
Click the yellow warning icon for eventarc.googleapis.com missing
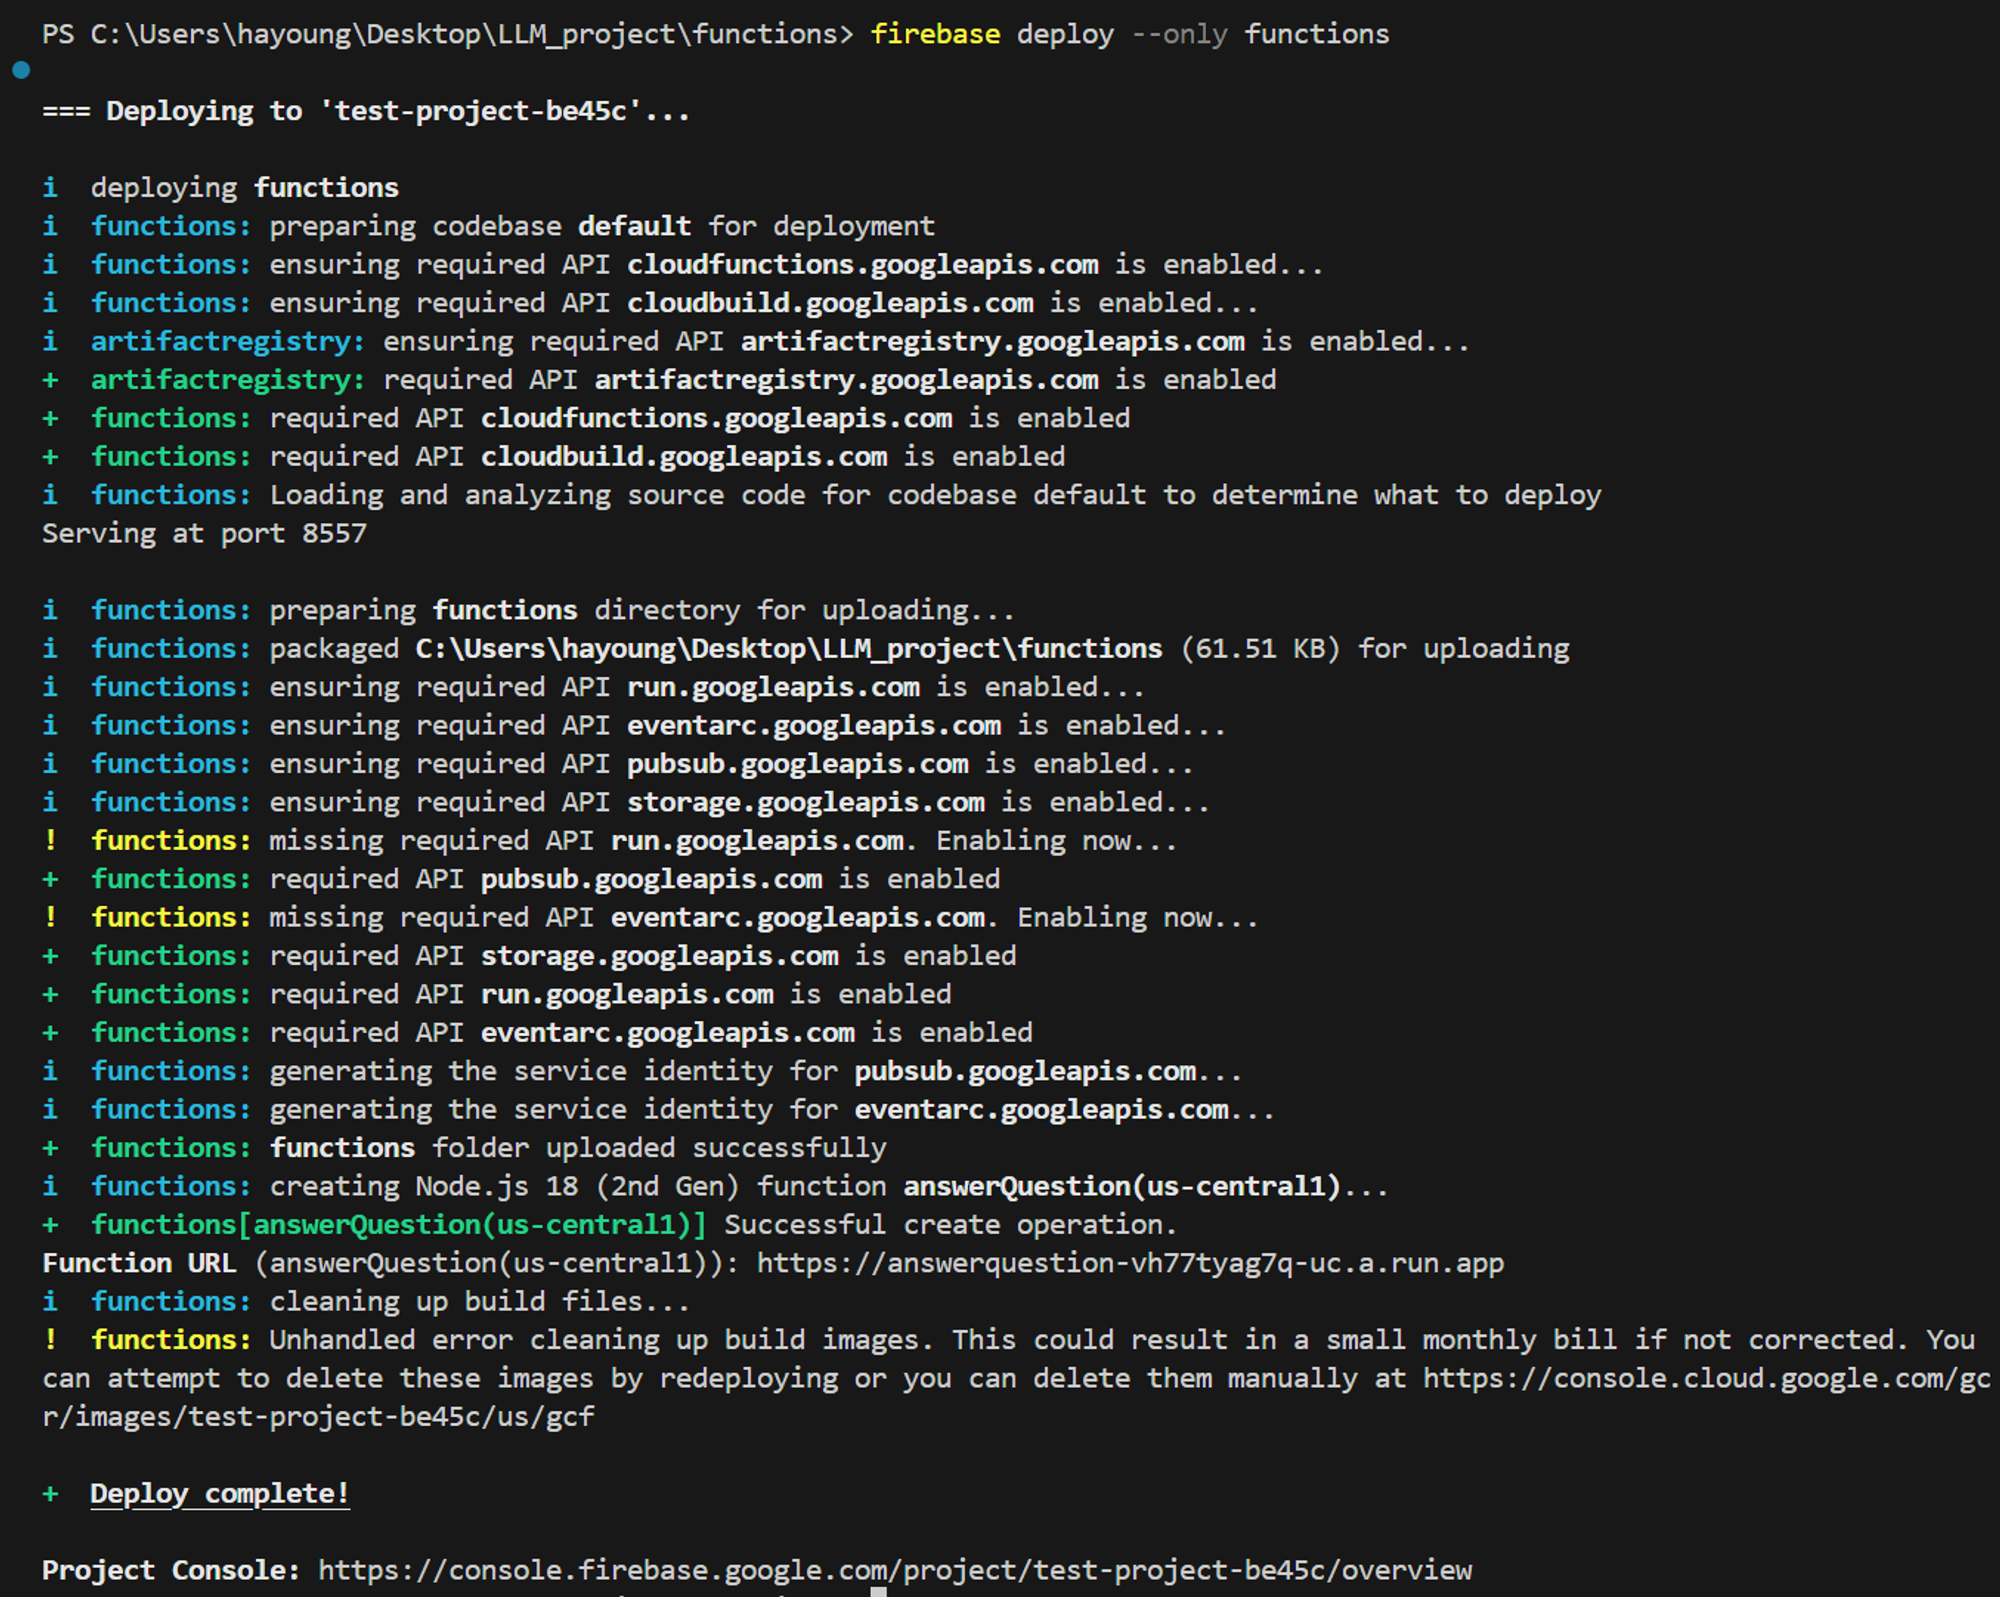pyautogui.click(x=50, y=917)
